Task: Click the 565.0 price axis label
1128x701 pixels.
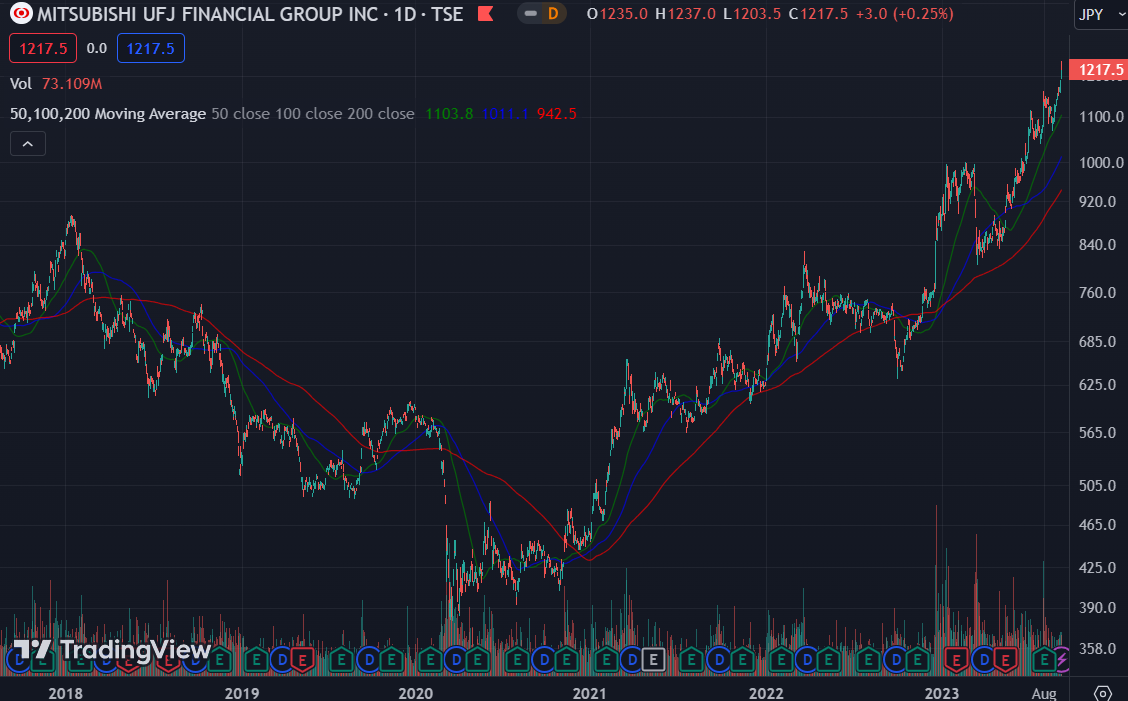Action: 1097,433
